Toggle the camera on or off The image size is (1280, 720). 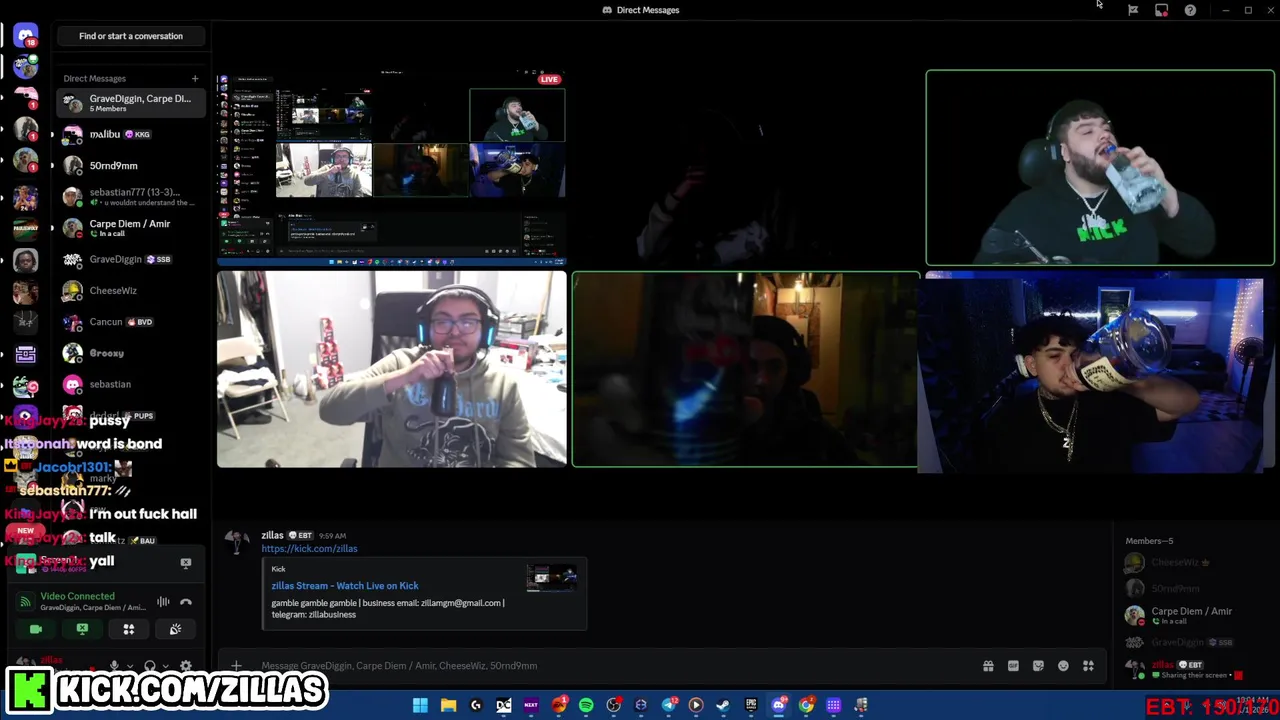click(36, 629)
